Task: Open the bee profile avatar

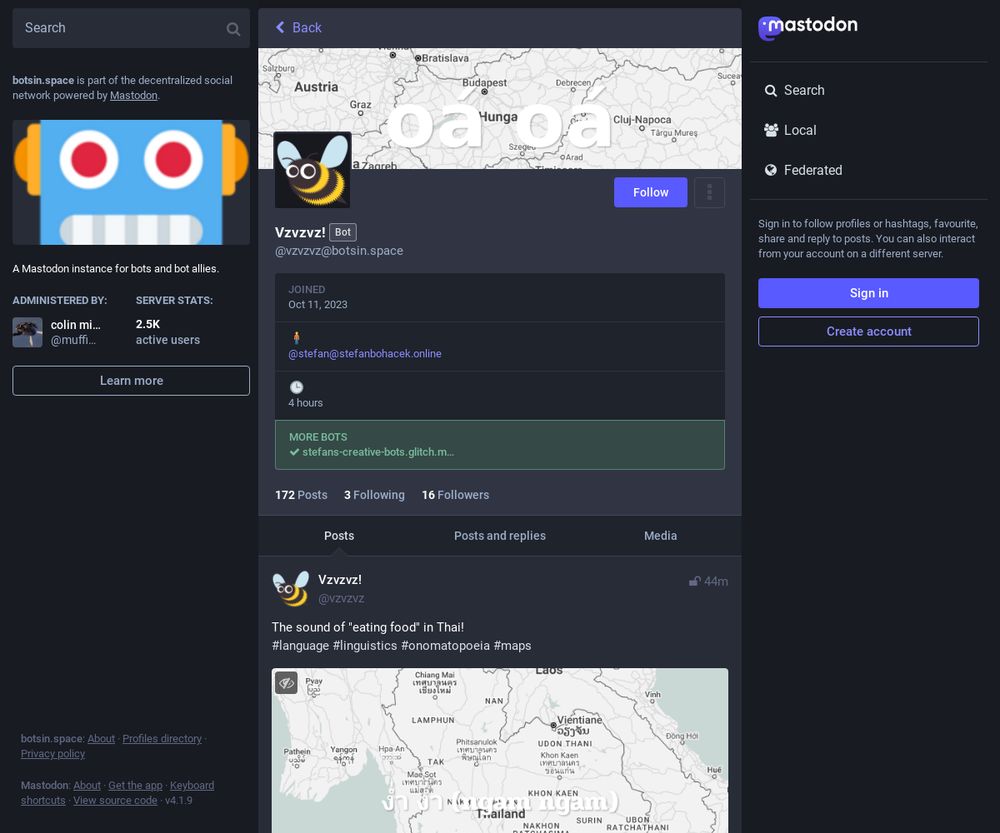Action: click(x=312, y=170)
